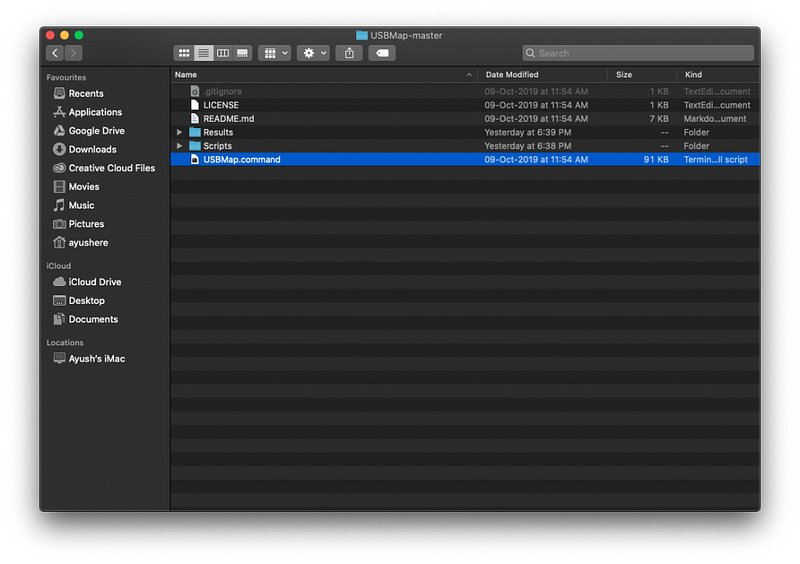Viewport: 800px width, 564px height.
Task: Sort by the Date Modified column header
Action: (542, 75)
